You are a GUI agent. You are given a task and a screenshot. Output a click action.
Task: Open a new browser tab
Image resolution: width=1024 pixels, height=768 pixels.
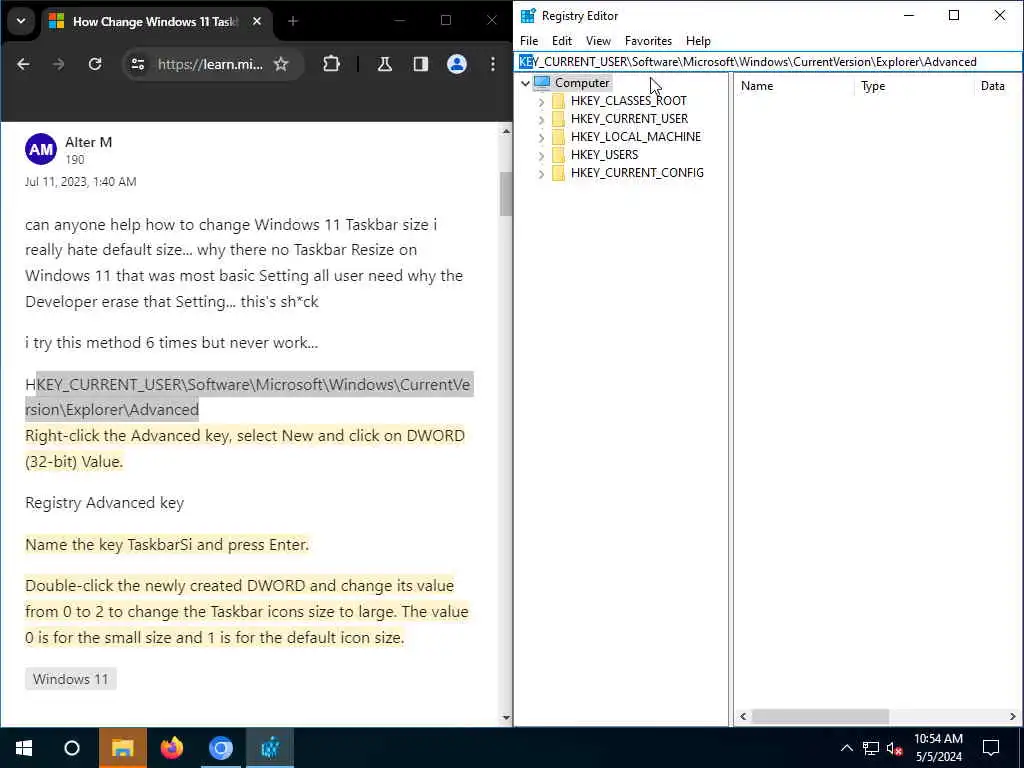pyautogui.click(x=293, y=21)
